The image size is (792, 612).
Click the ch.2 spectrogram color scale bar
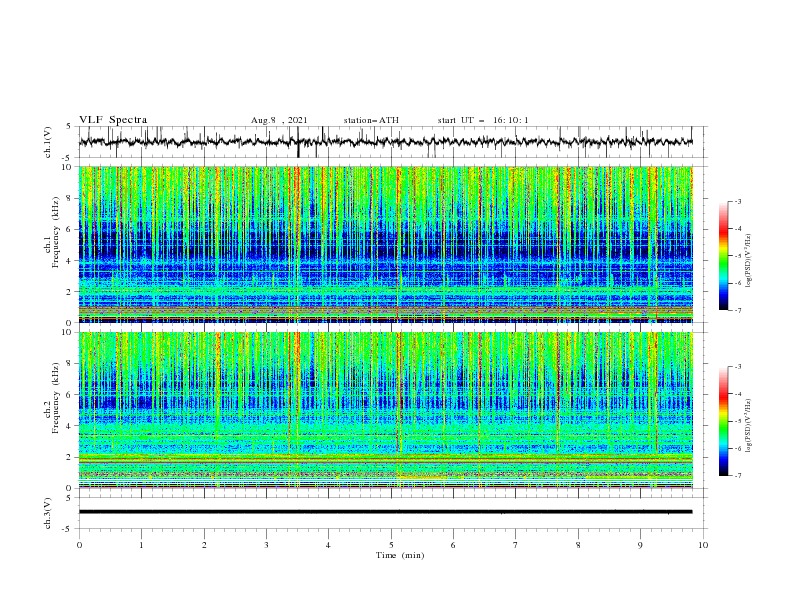tap(723, 421)
